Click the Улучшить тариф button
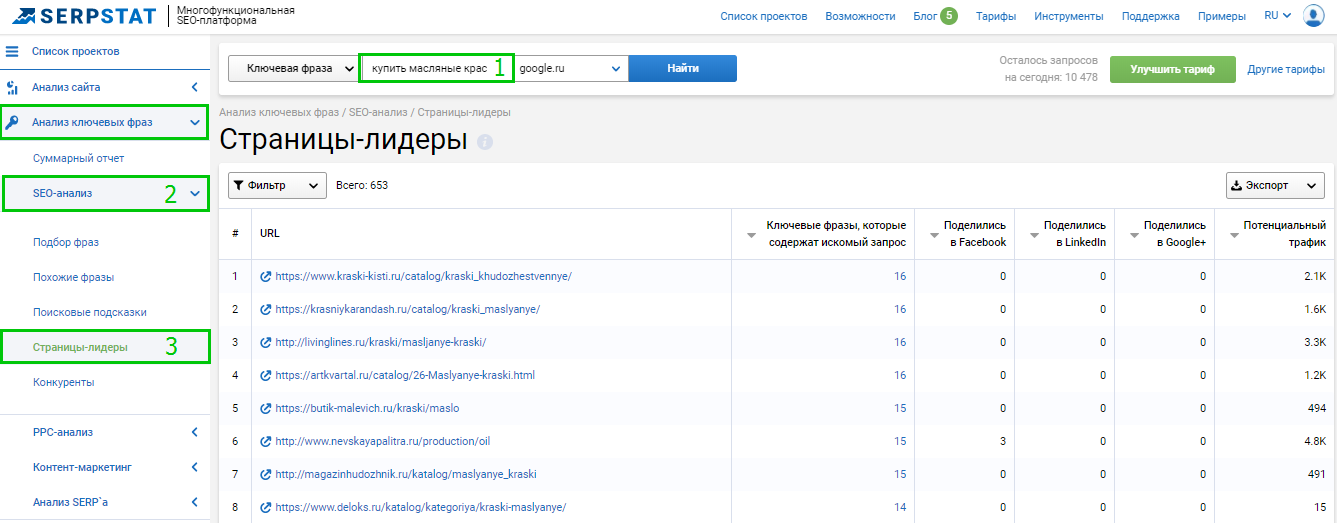This screenshot has width=1337, height=523. [1172, 69]
